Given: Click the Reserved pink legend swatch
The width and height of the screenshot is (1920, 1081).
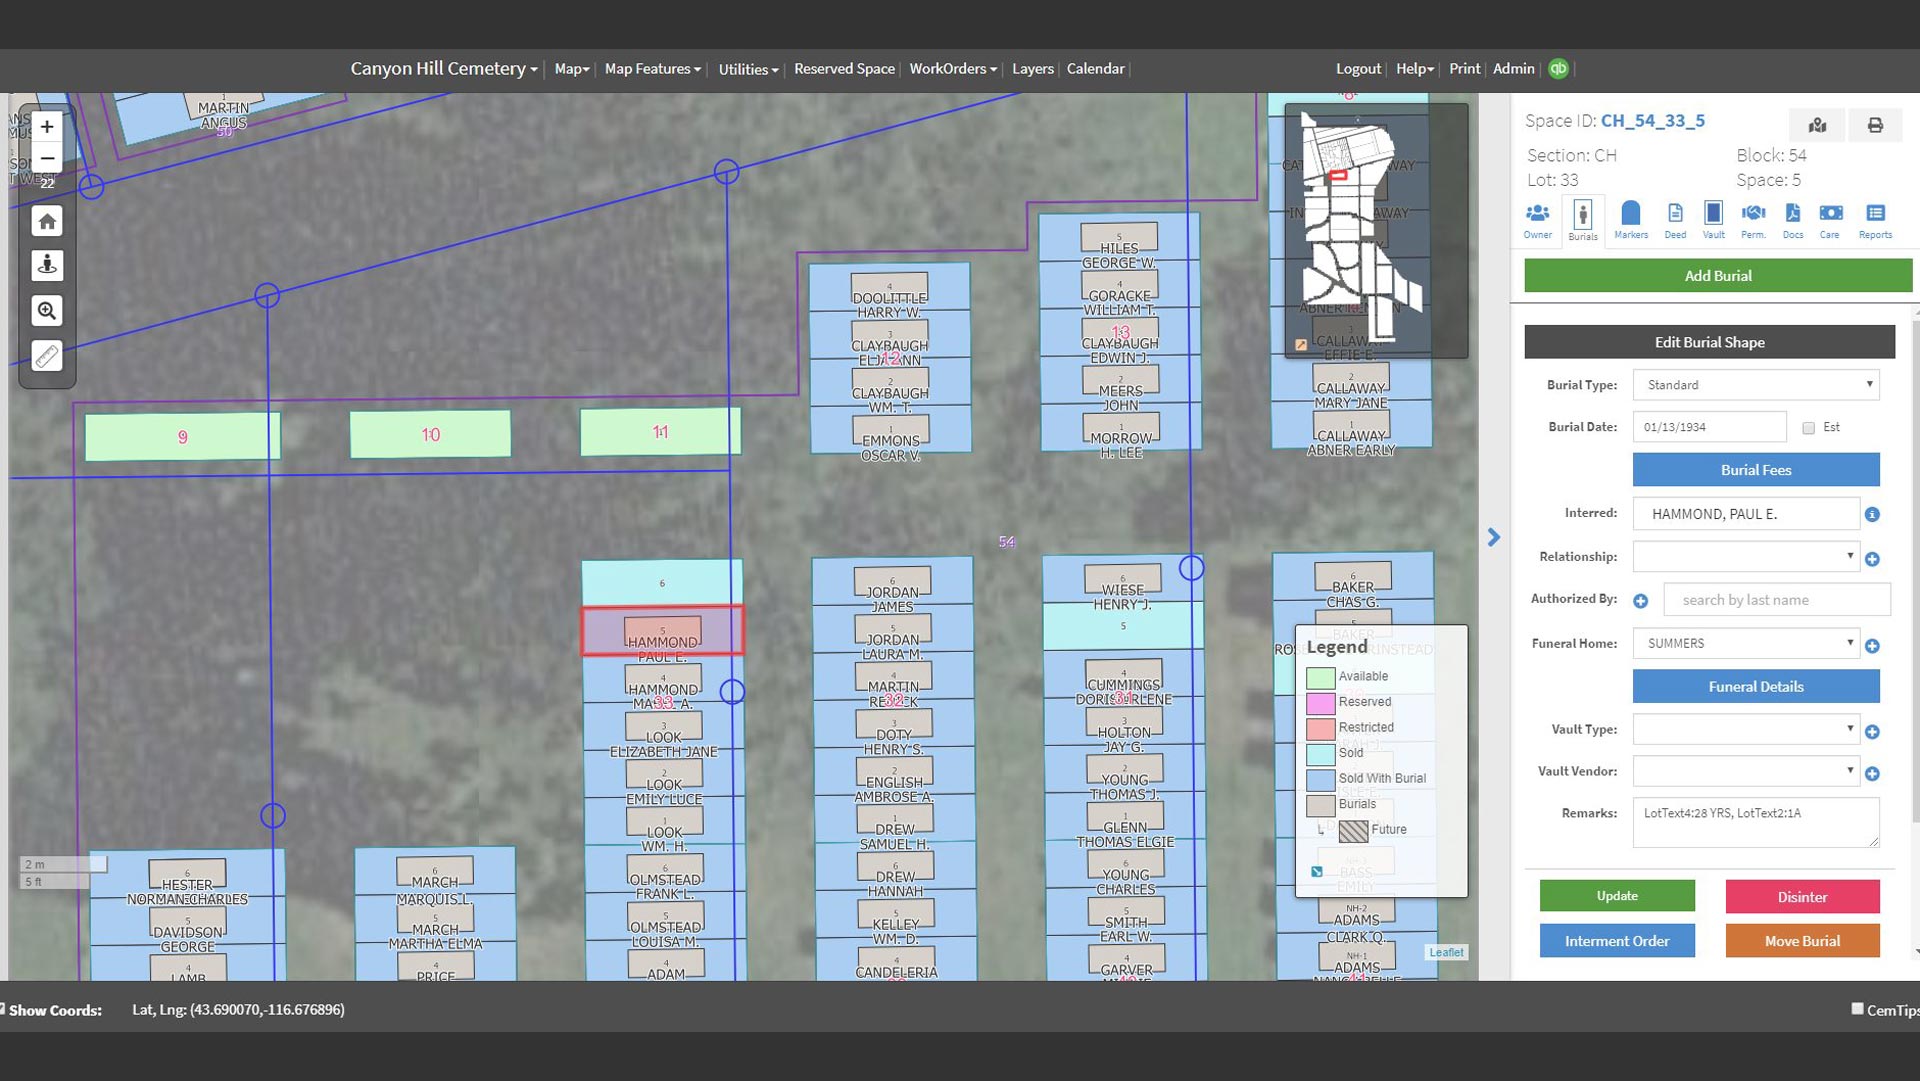Looking at the screenshot, I should 1320,702.
